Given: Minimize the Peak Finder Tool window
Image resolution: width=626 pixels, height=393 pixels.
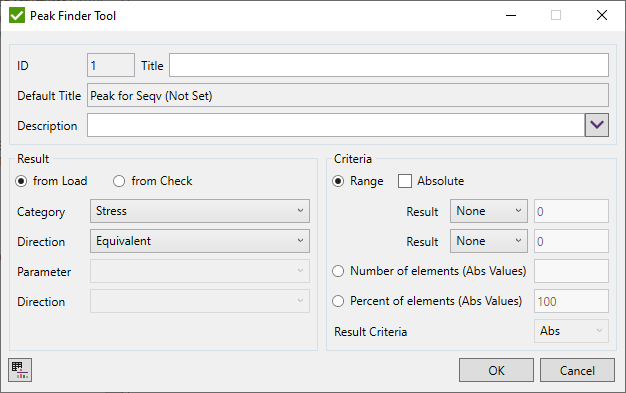Looking at the screenshot, I should [511, 16].
